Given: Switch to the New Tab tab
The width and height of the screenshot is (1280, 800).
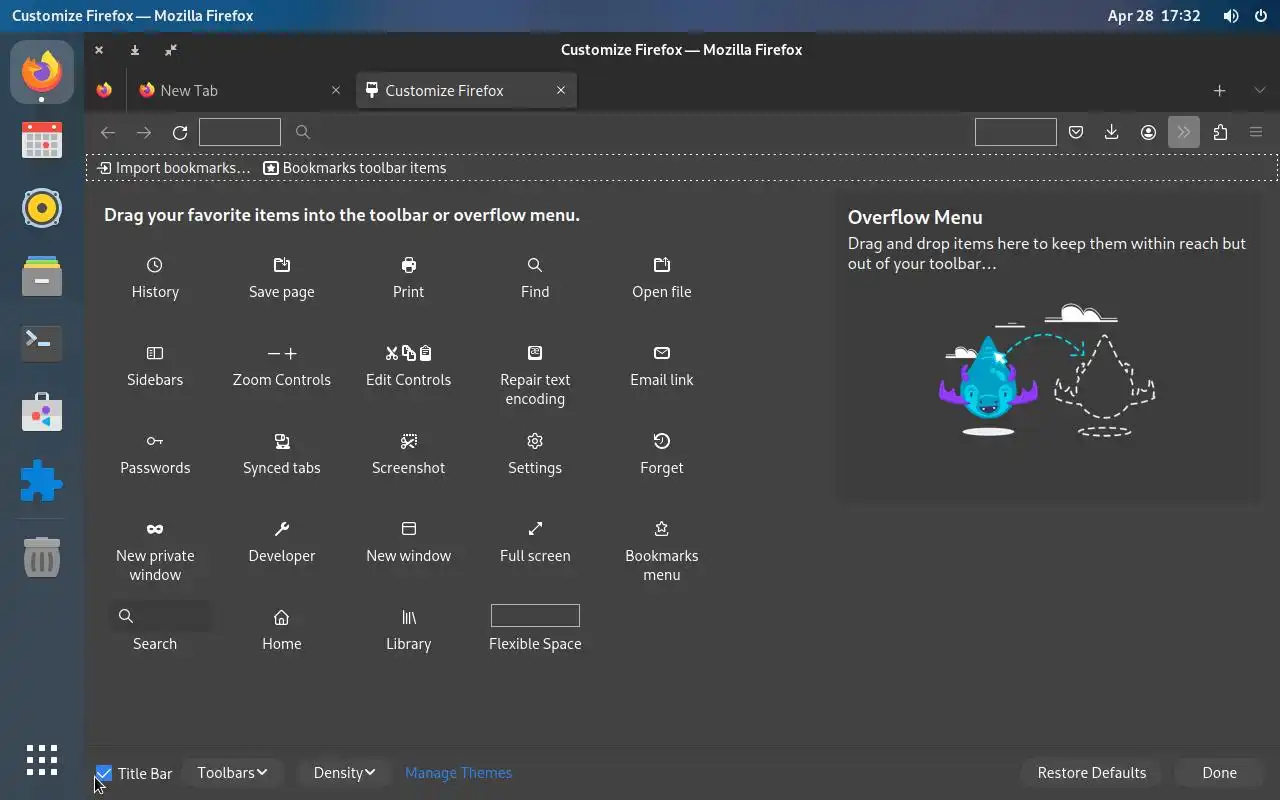Looking at the screenshot, I should [x=239, y=90].
